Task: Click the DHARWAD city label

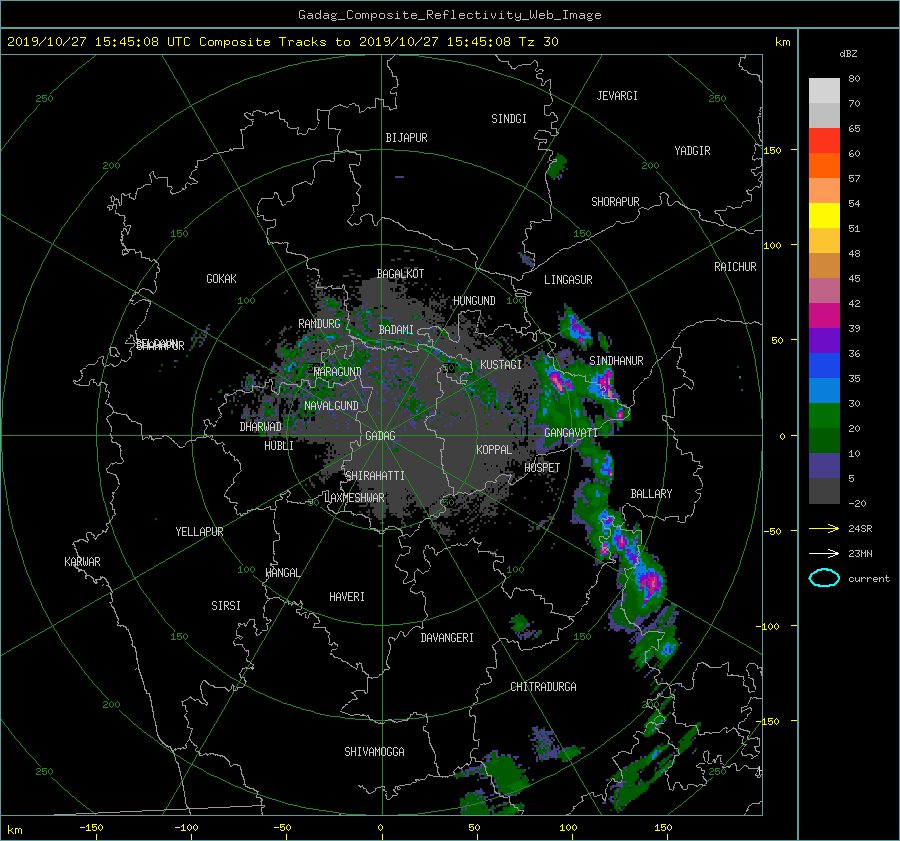Action: pos(261,427)
